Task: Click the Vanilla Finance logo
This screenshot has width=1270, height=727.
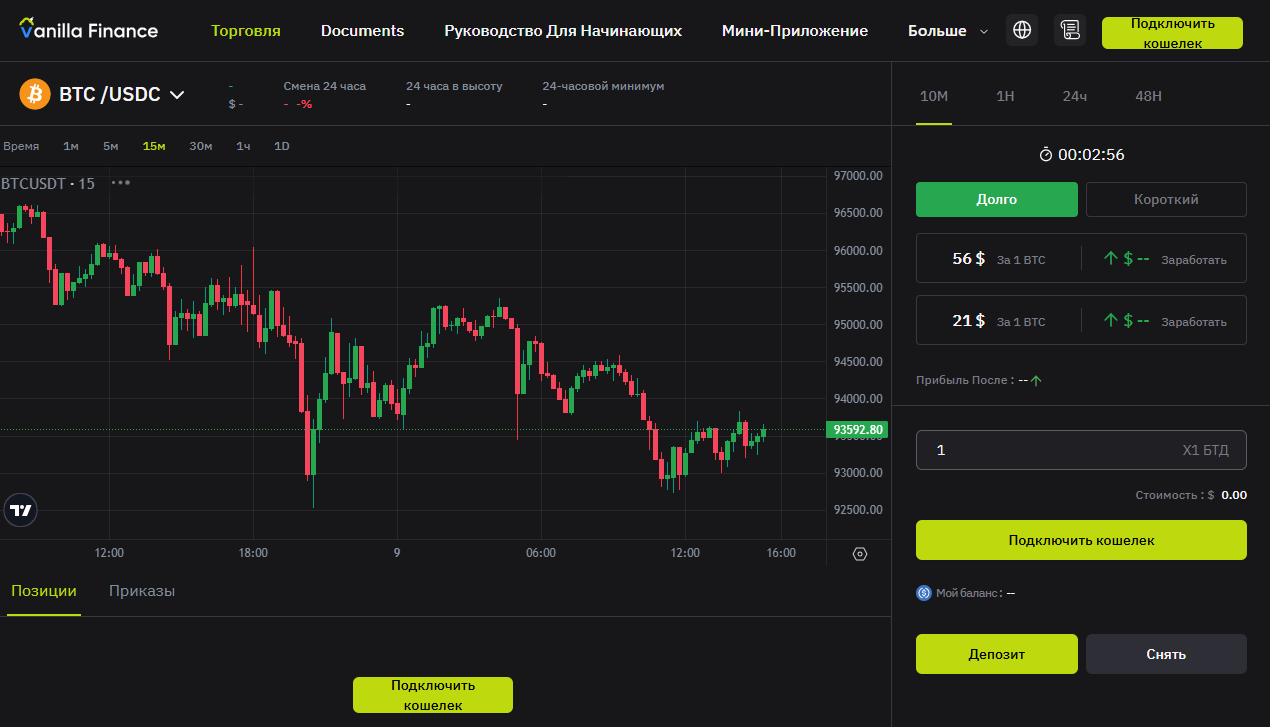Action: coord(88,30)
